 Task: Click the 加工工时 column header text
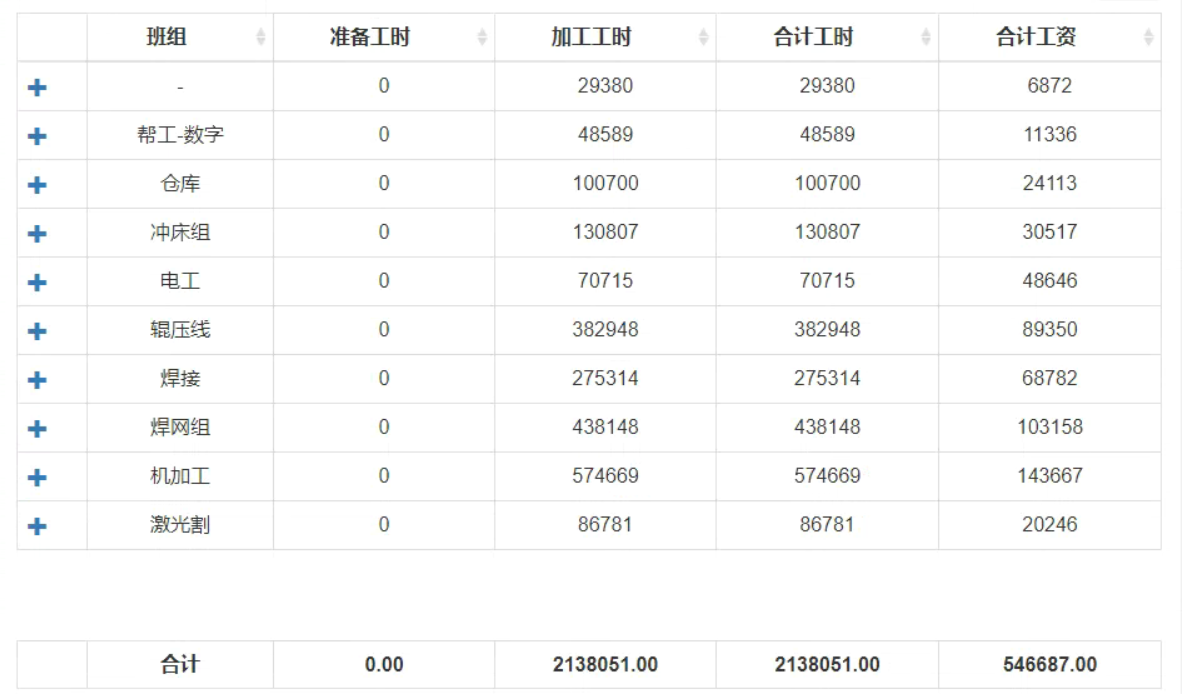click(x=591, y=38)
